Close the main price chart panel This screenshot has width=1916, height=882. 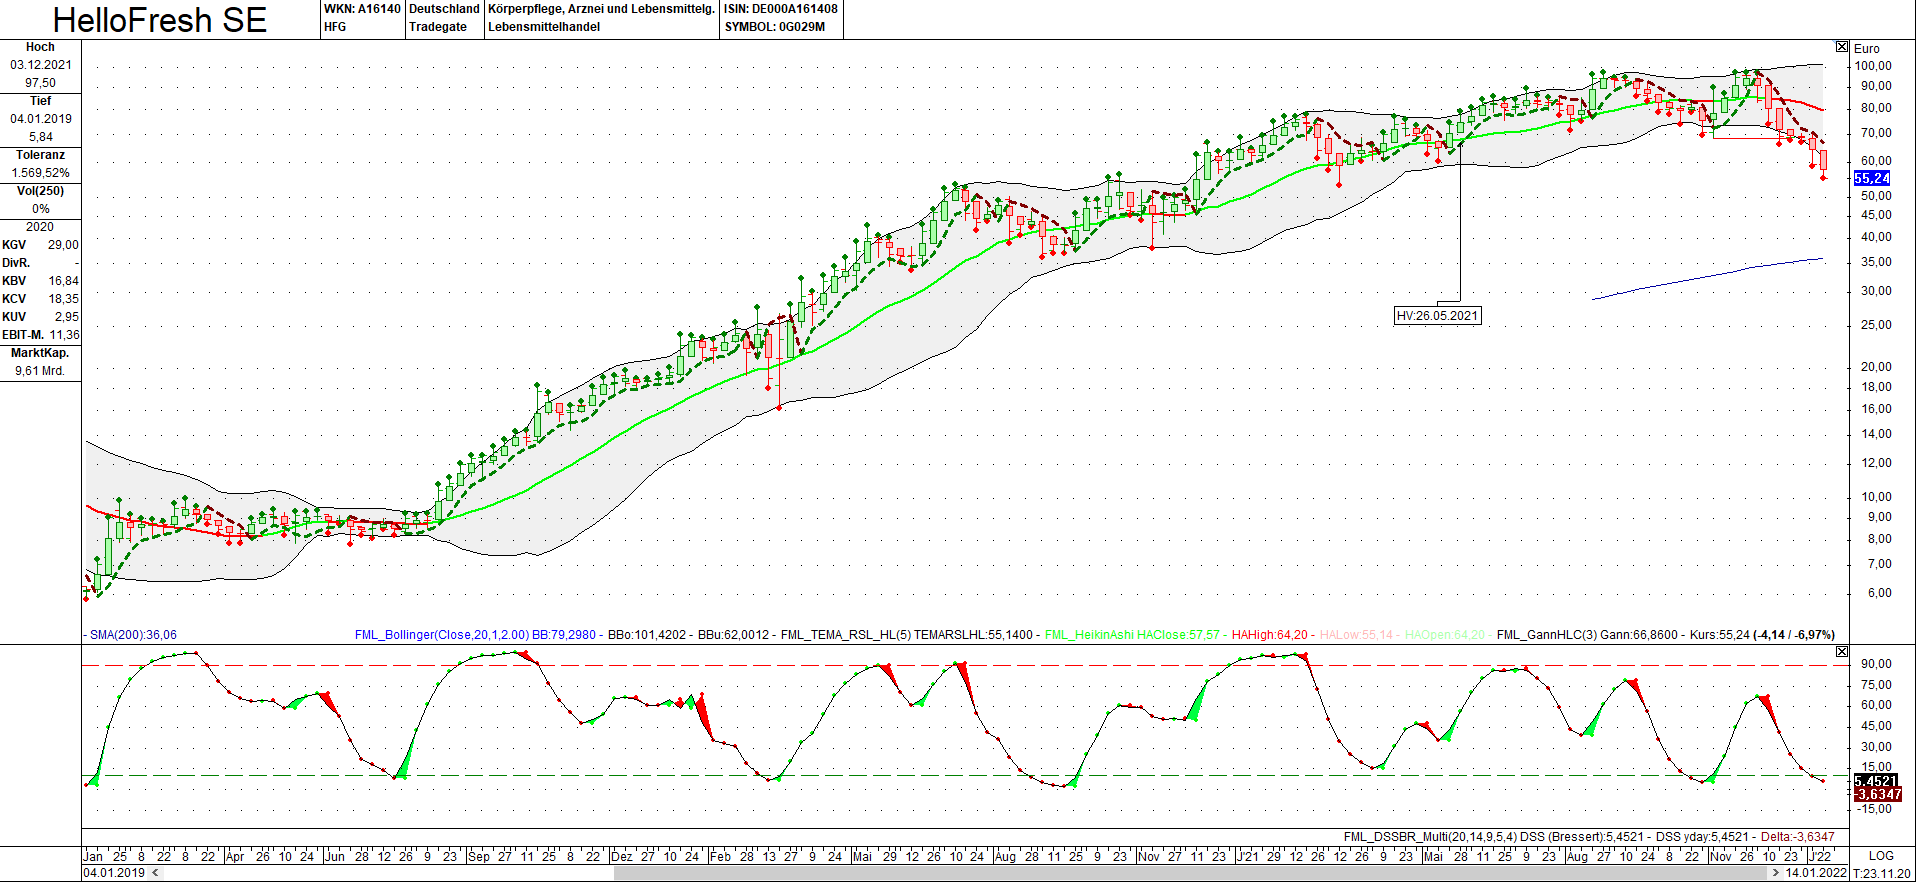pyautogui.click(x=1842, y=47)
